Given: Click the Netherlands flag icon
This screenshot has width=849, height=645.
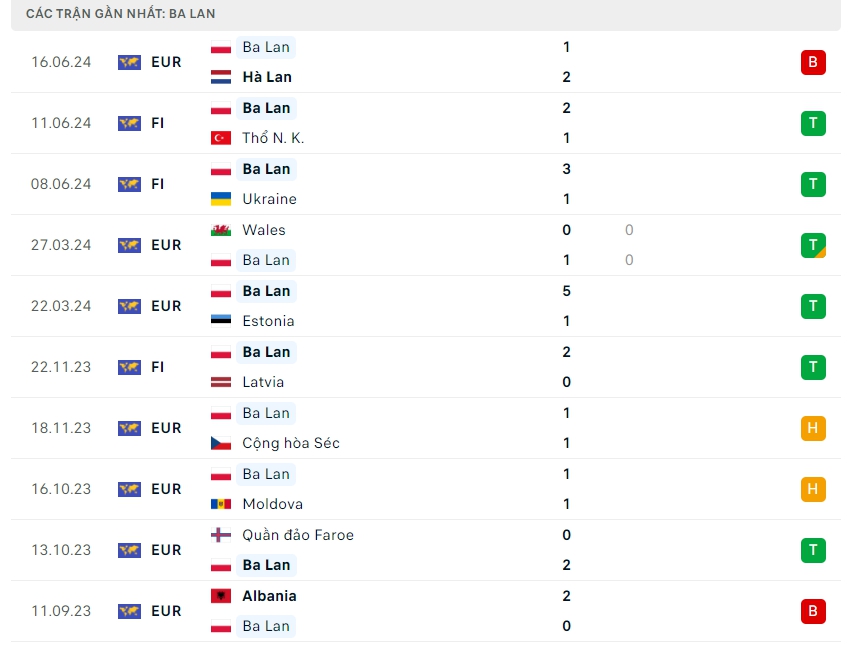Looking at the screenshot, I should (221, 77).
